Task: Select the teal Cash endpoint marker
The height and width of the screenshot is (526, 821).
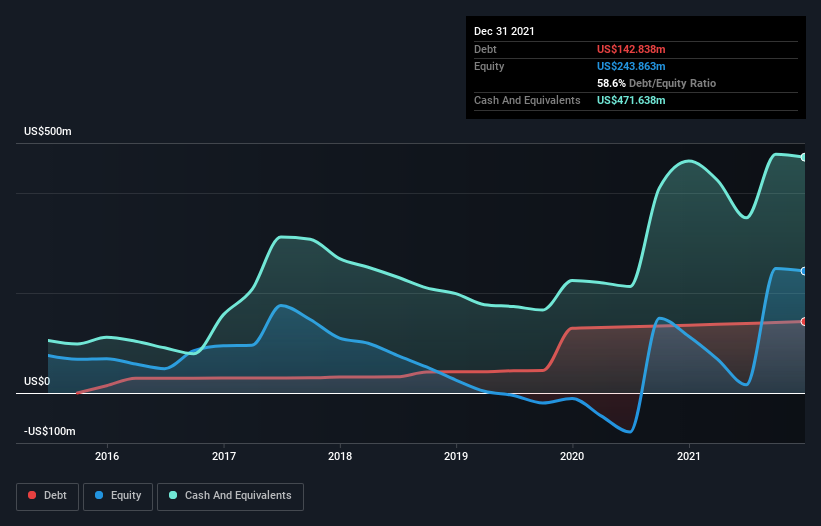Action: [x=804, y=157]
